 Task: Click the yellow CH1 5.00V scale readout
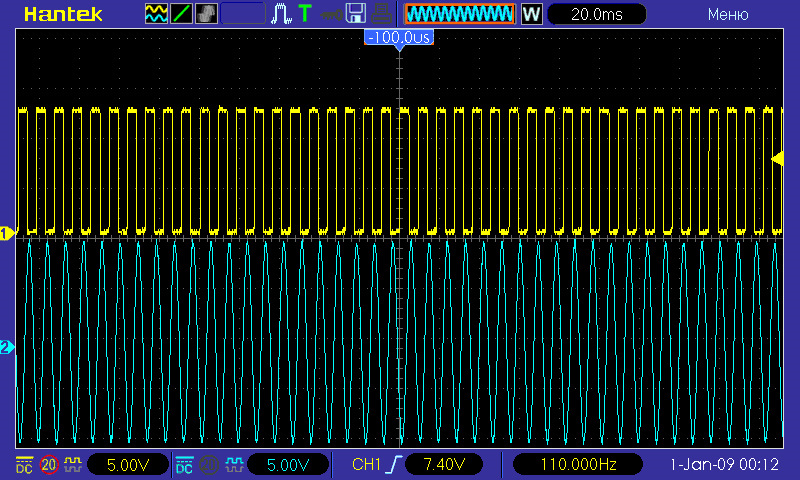point(128,465)
